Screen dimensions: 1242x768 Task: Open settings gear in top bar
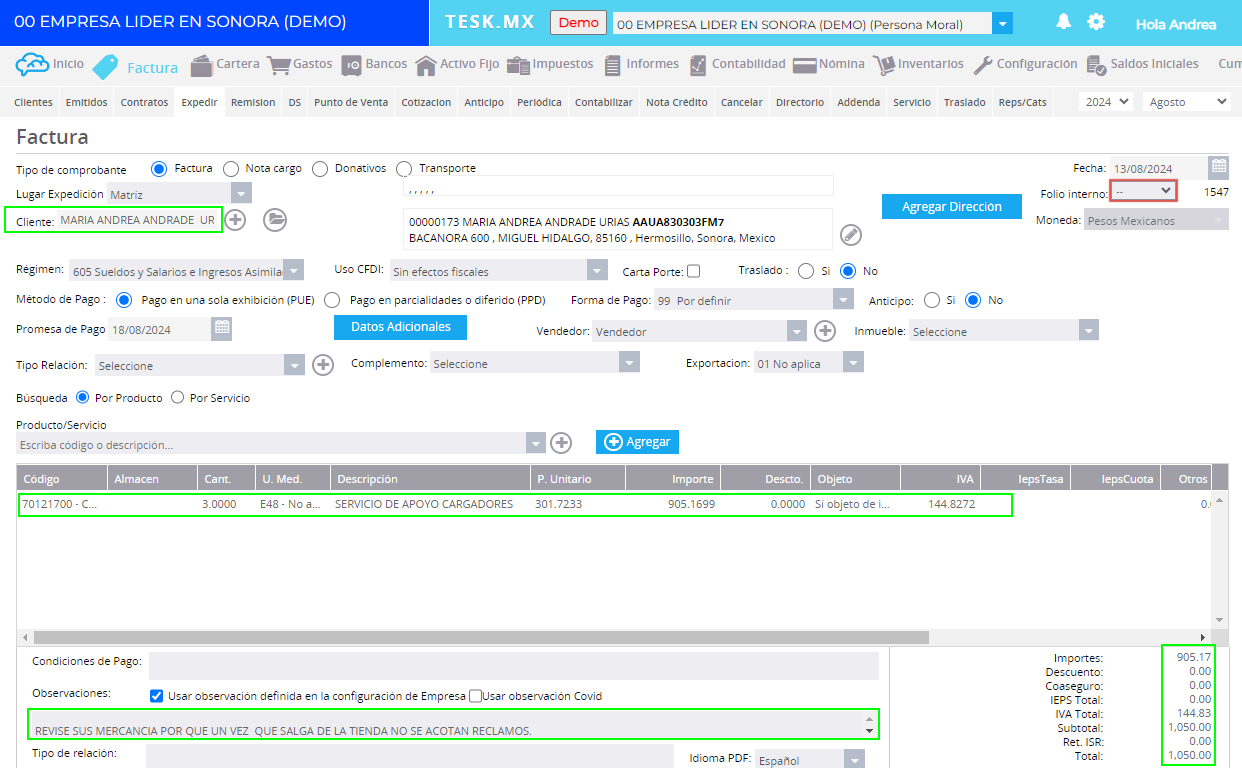(1096, 22)
